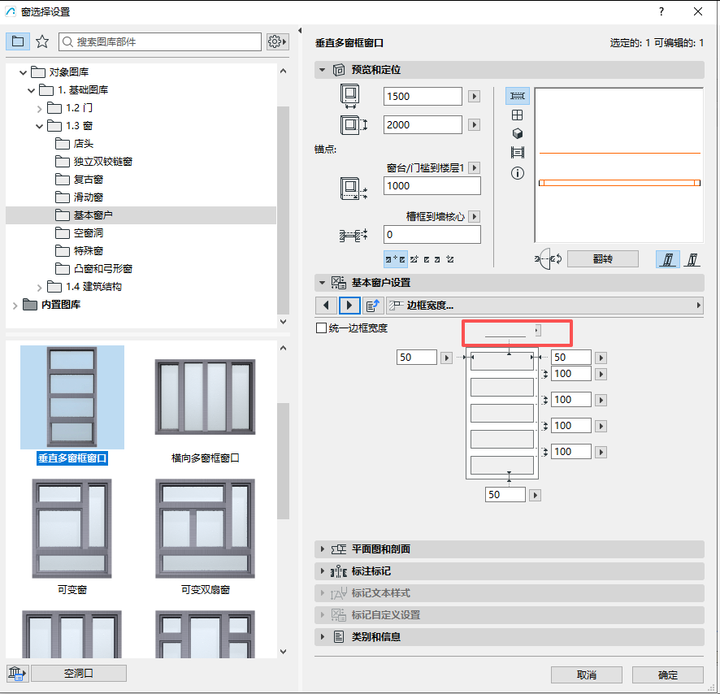
Task: Click the sill height anchor icon
Action: pos(353,188)
